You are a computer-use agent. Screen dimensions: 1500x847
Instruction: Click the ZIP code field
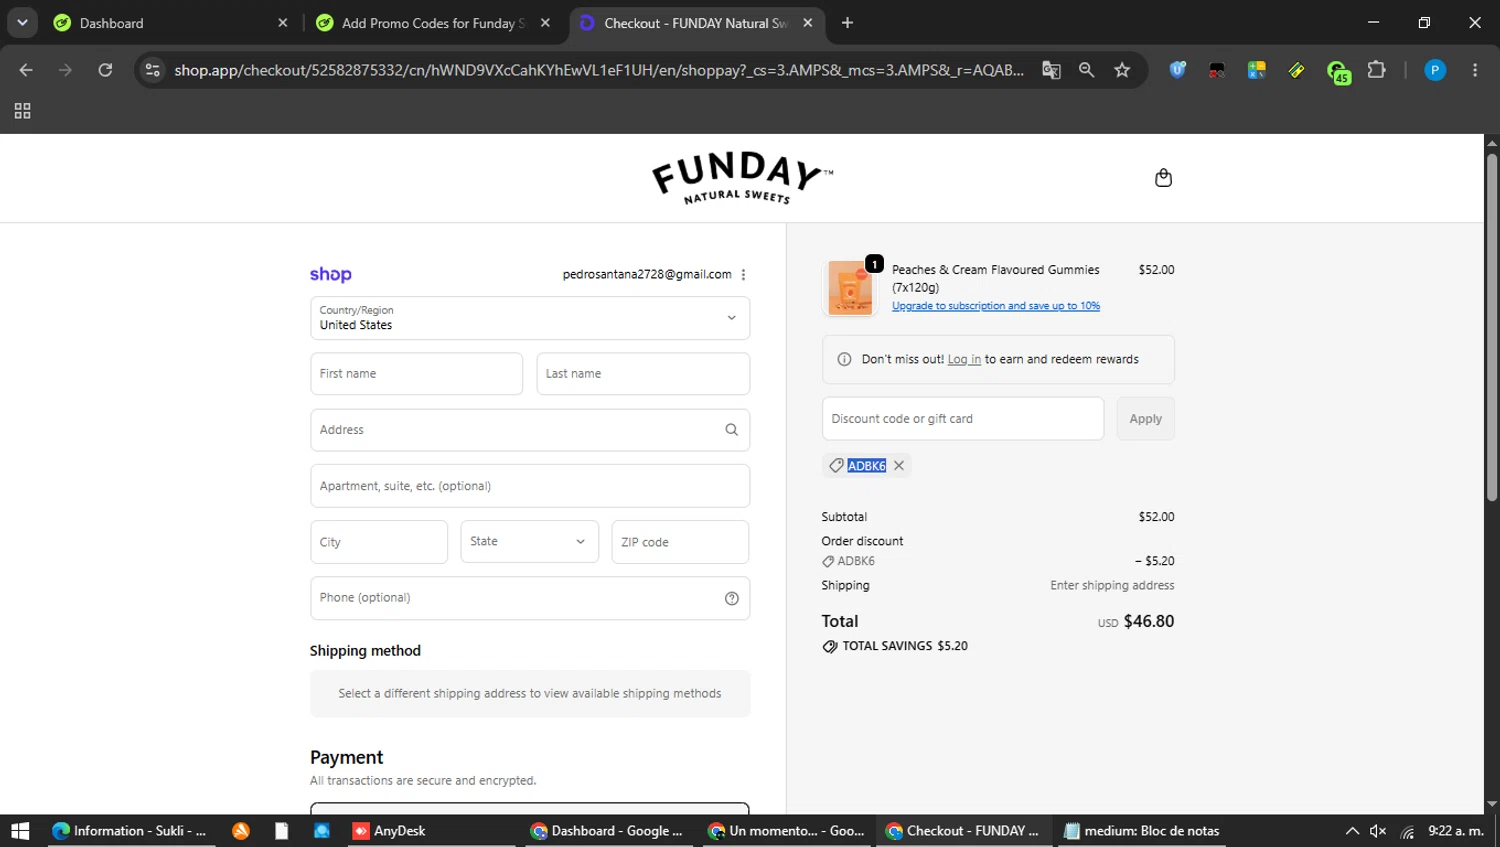pyautogui.click(x=680, y=542)
